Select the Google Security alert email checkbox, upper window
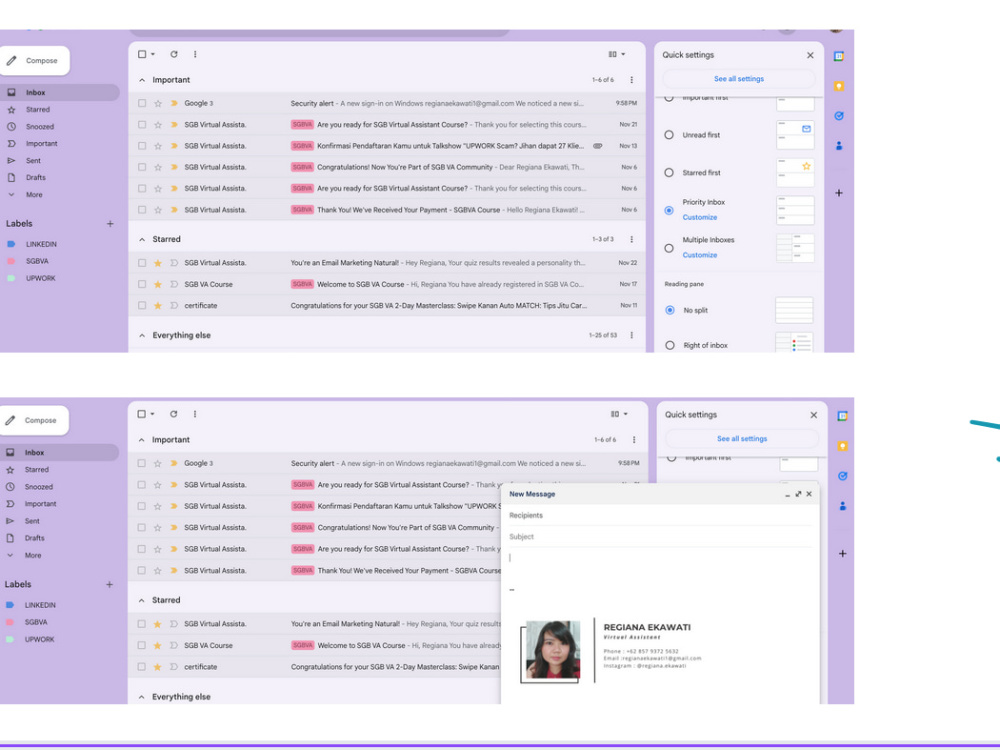This screenshot has height=750, width=1000. pos(142,103)
